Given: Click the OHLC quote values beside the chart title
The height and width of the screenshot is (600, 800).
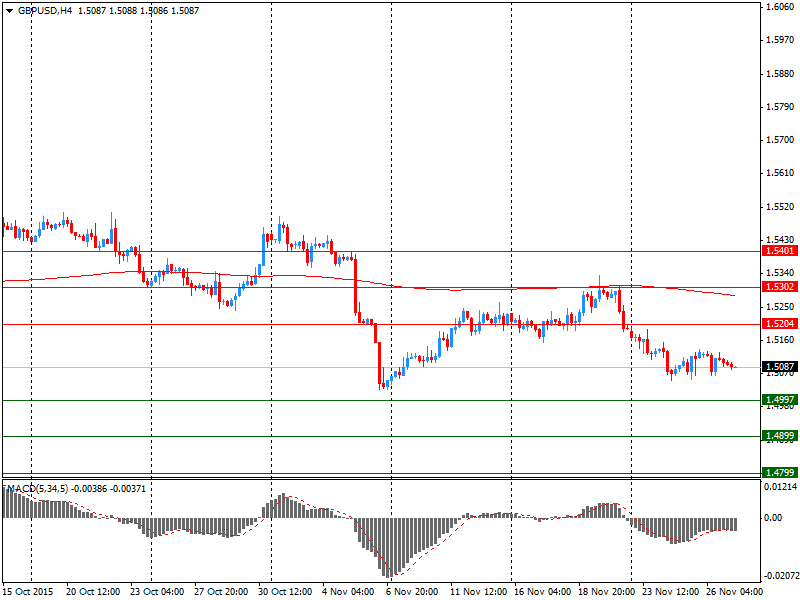Looking at the screenshot, I should 139,11.
